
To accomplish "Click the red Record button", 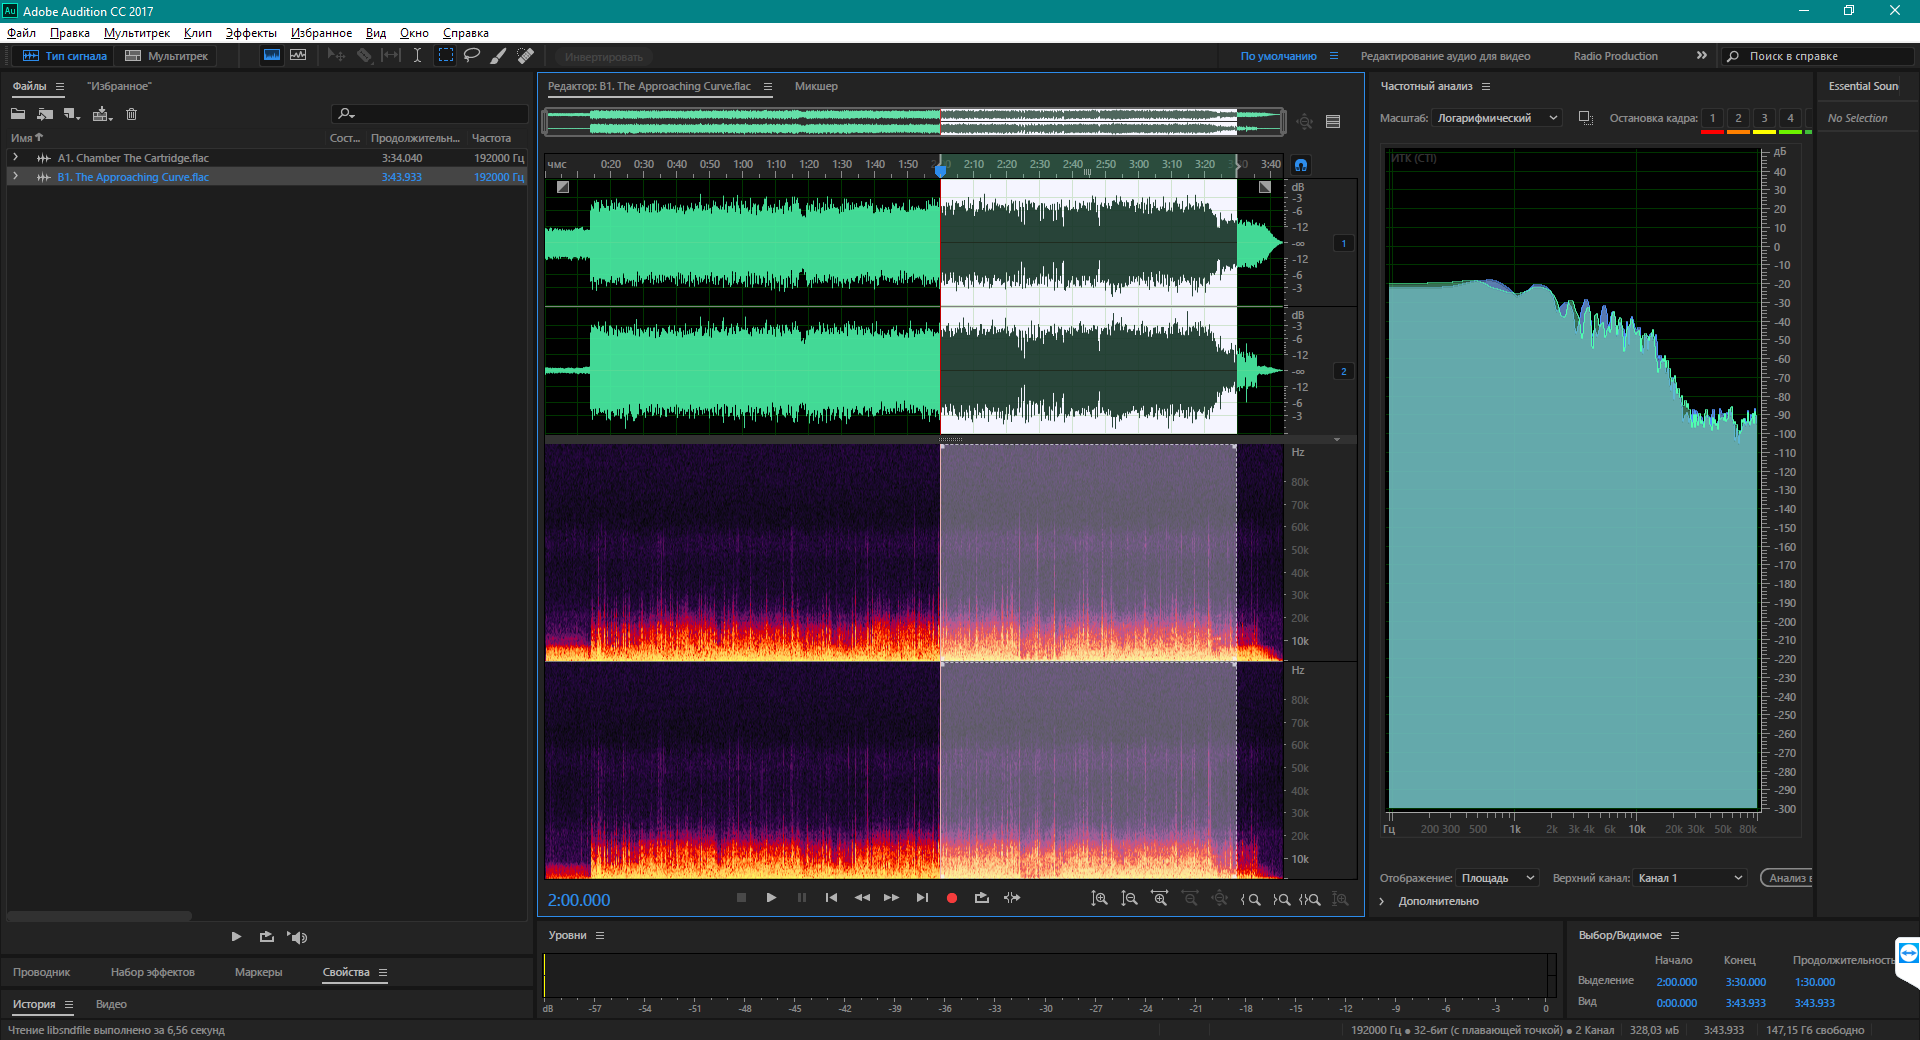I will coord(952,898).
